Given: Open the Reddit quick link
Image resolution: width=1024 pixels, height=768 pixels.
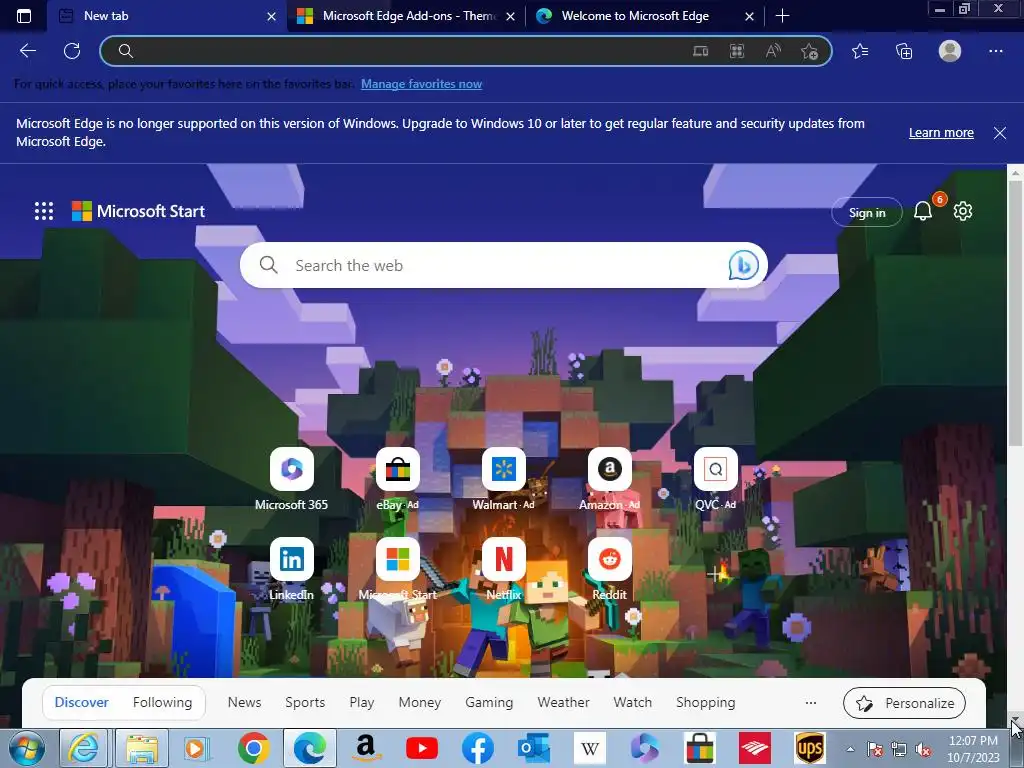Looking at the screenshot, I should click(x=609, y=569).
